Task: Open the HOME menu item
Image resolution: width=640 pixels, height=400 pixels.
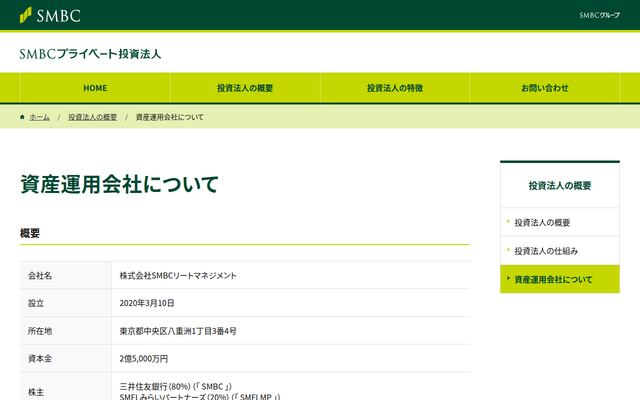Action: click(95, 88)
